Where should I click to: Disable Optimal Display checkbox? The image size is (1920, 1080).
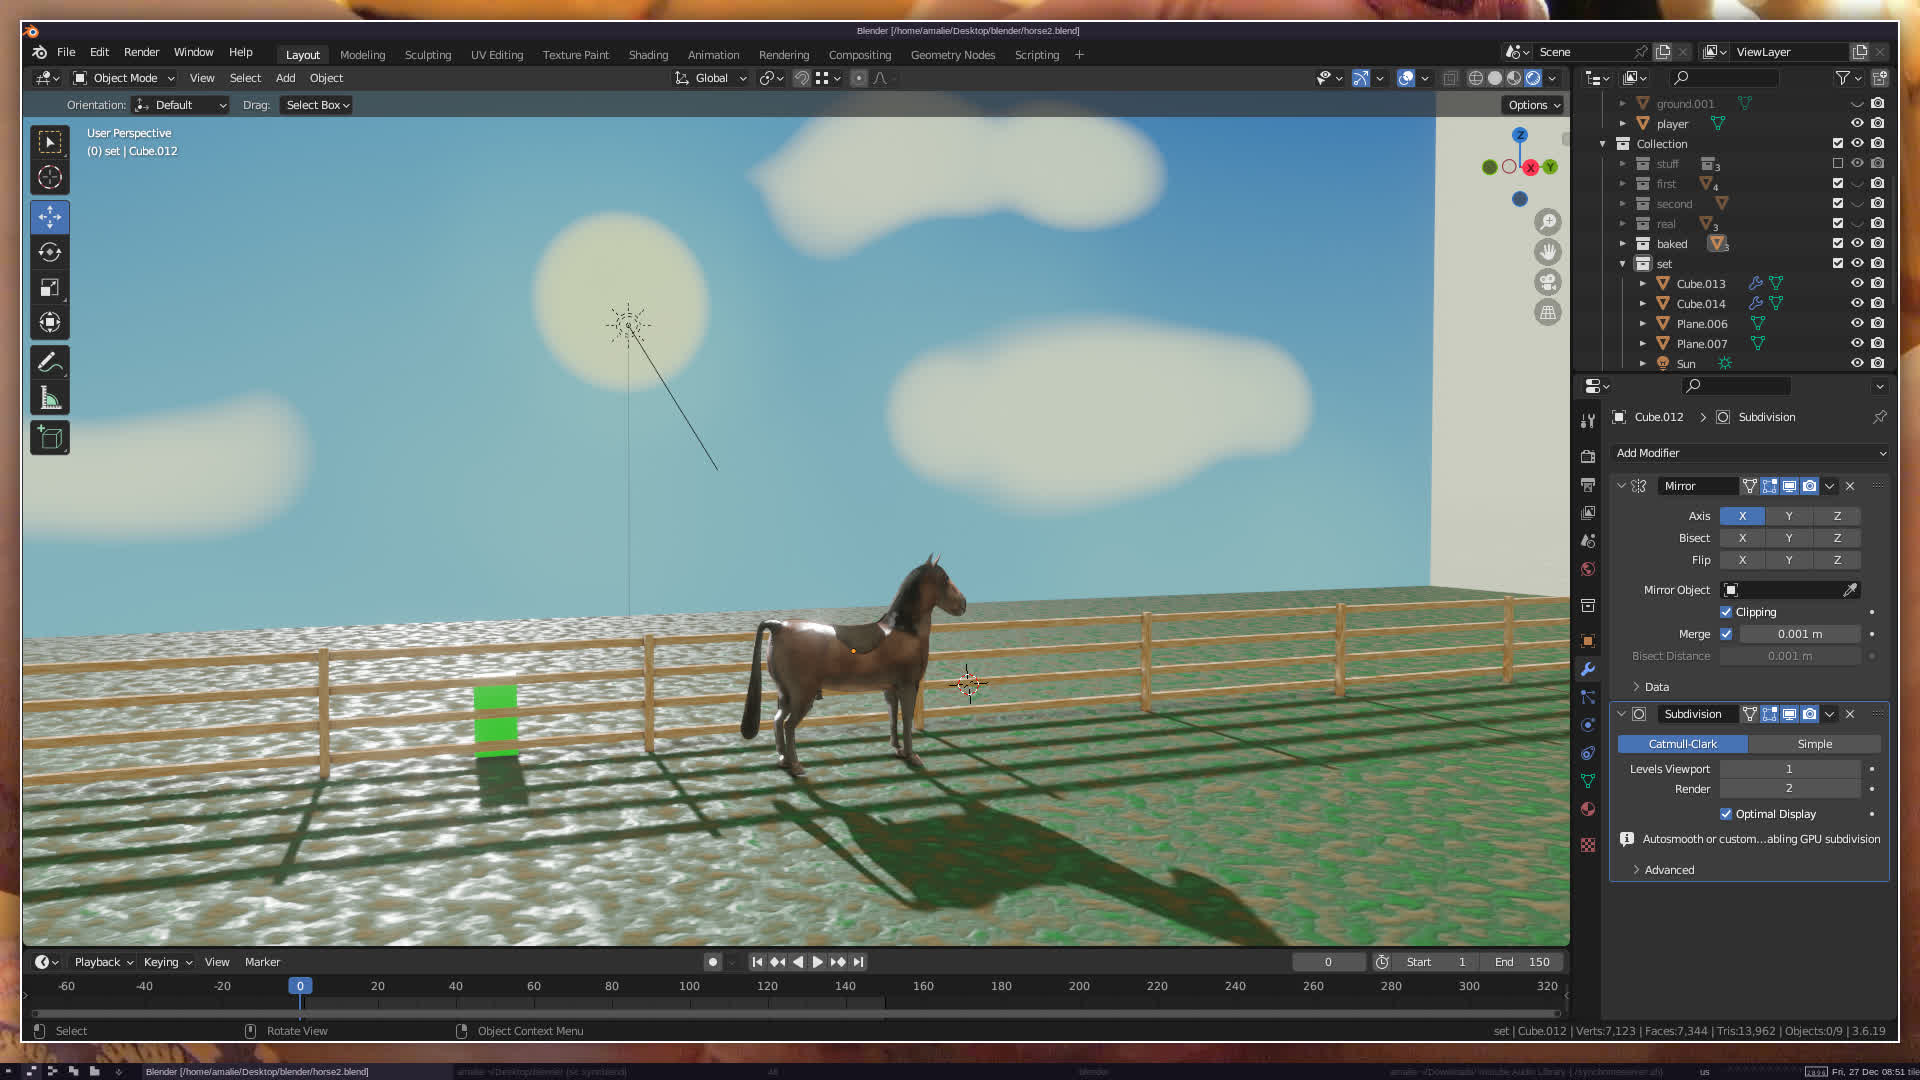(1726, 814)
